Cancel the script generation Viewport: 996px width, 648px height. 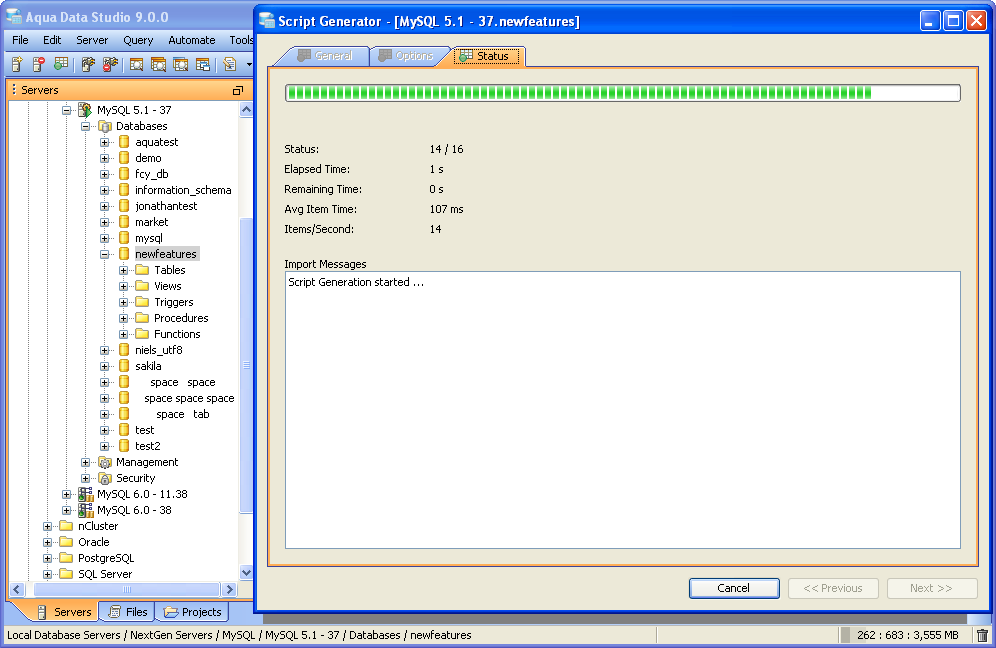coord(734,588)
